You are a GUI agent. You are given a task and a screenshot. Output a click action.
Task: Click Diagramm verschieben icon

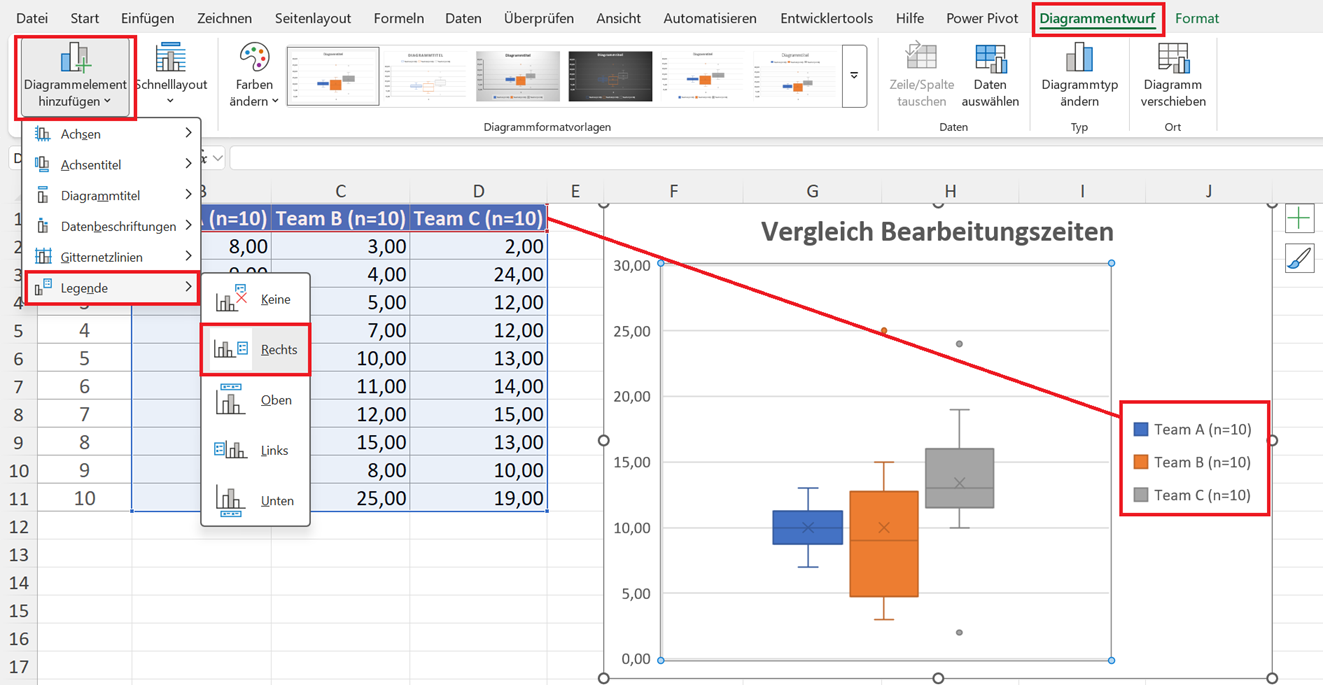pos(1173,57)
